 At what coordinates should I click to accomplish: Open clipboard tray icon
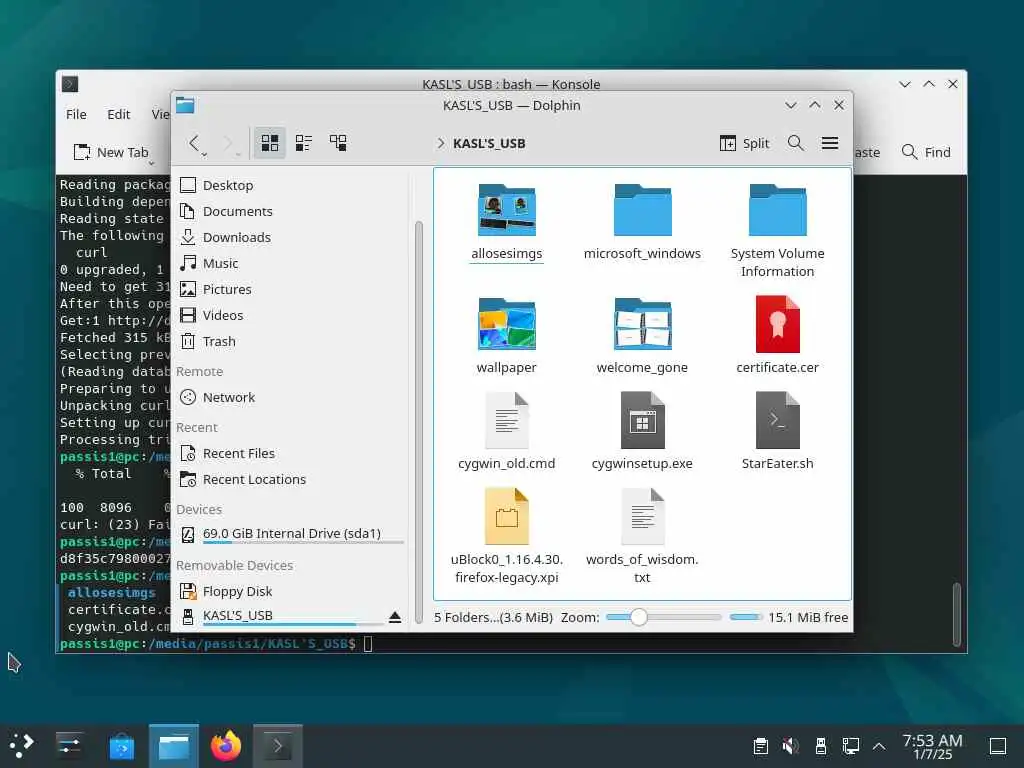click(760, 746)
